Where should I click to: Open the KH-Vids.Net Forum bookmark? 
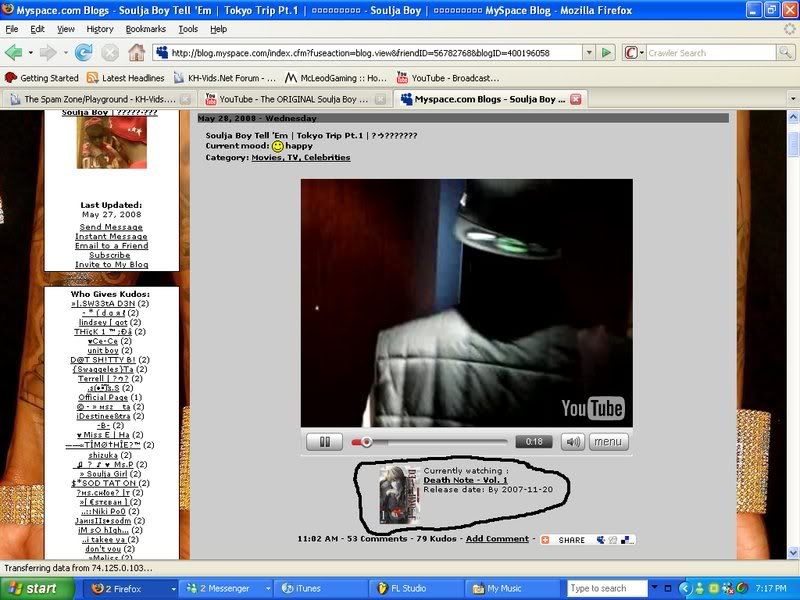[224, 78]
